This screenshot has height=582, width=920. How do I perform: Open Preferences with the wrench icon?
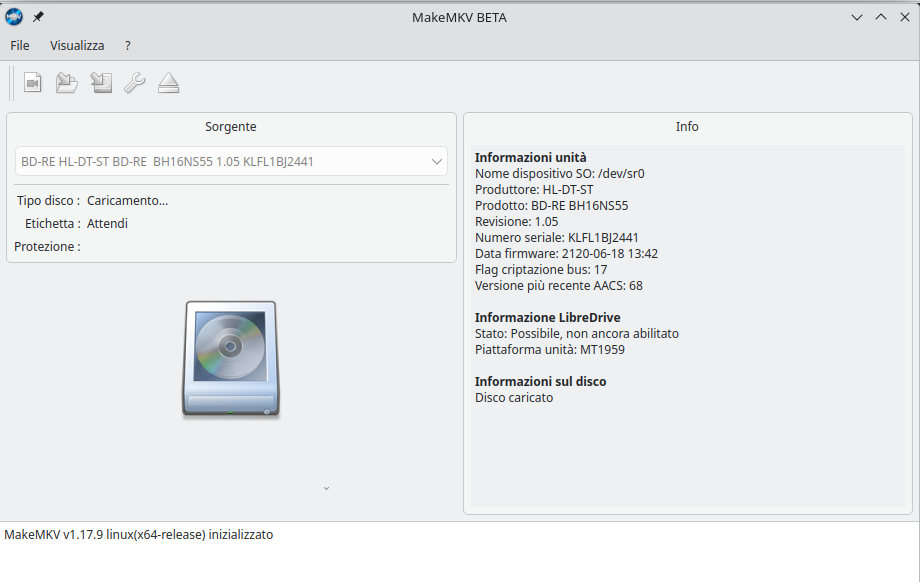[134, 83]
